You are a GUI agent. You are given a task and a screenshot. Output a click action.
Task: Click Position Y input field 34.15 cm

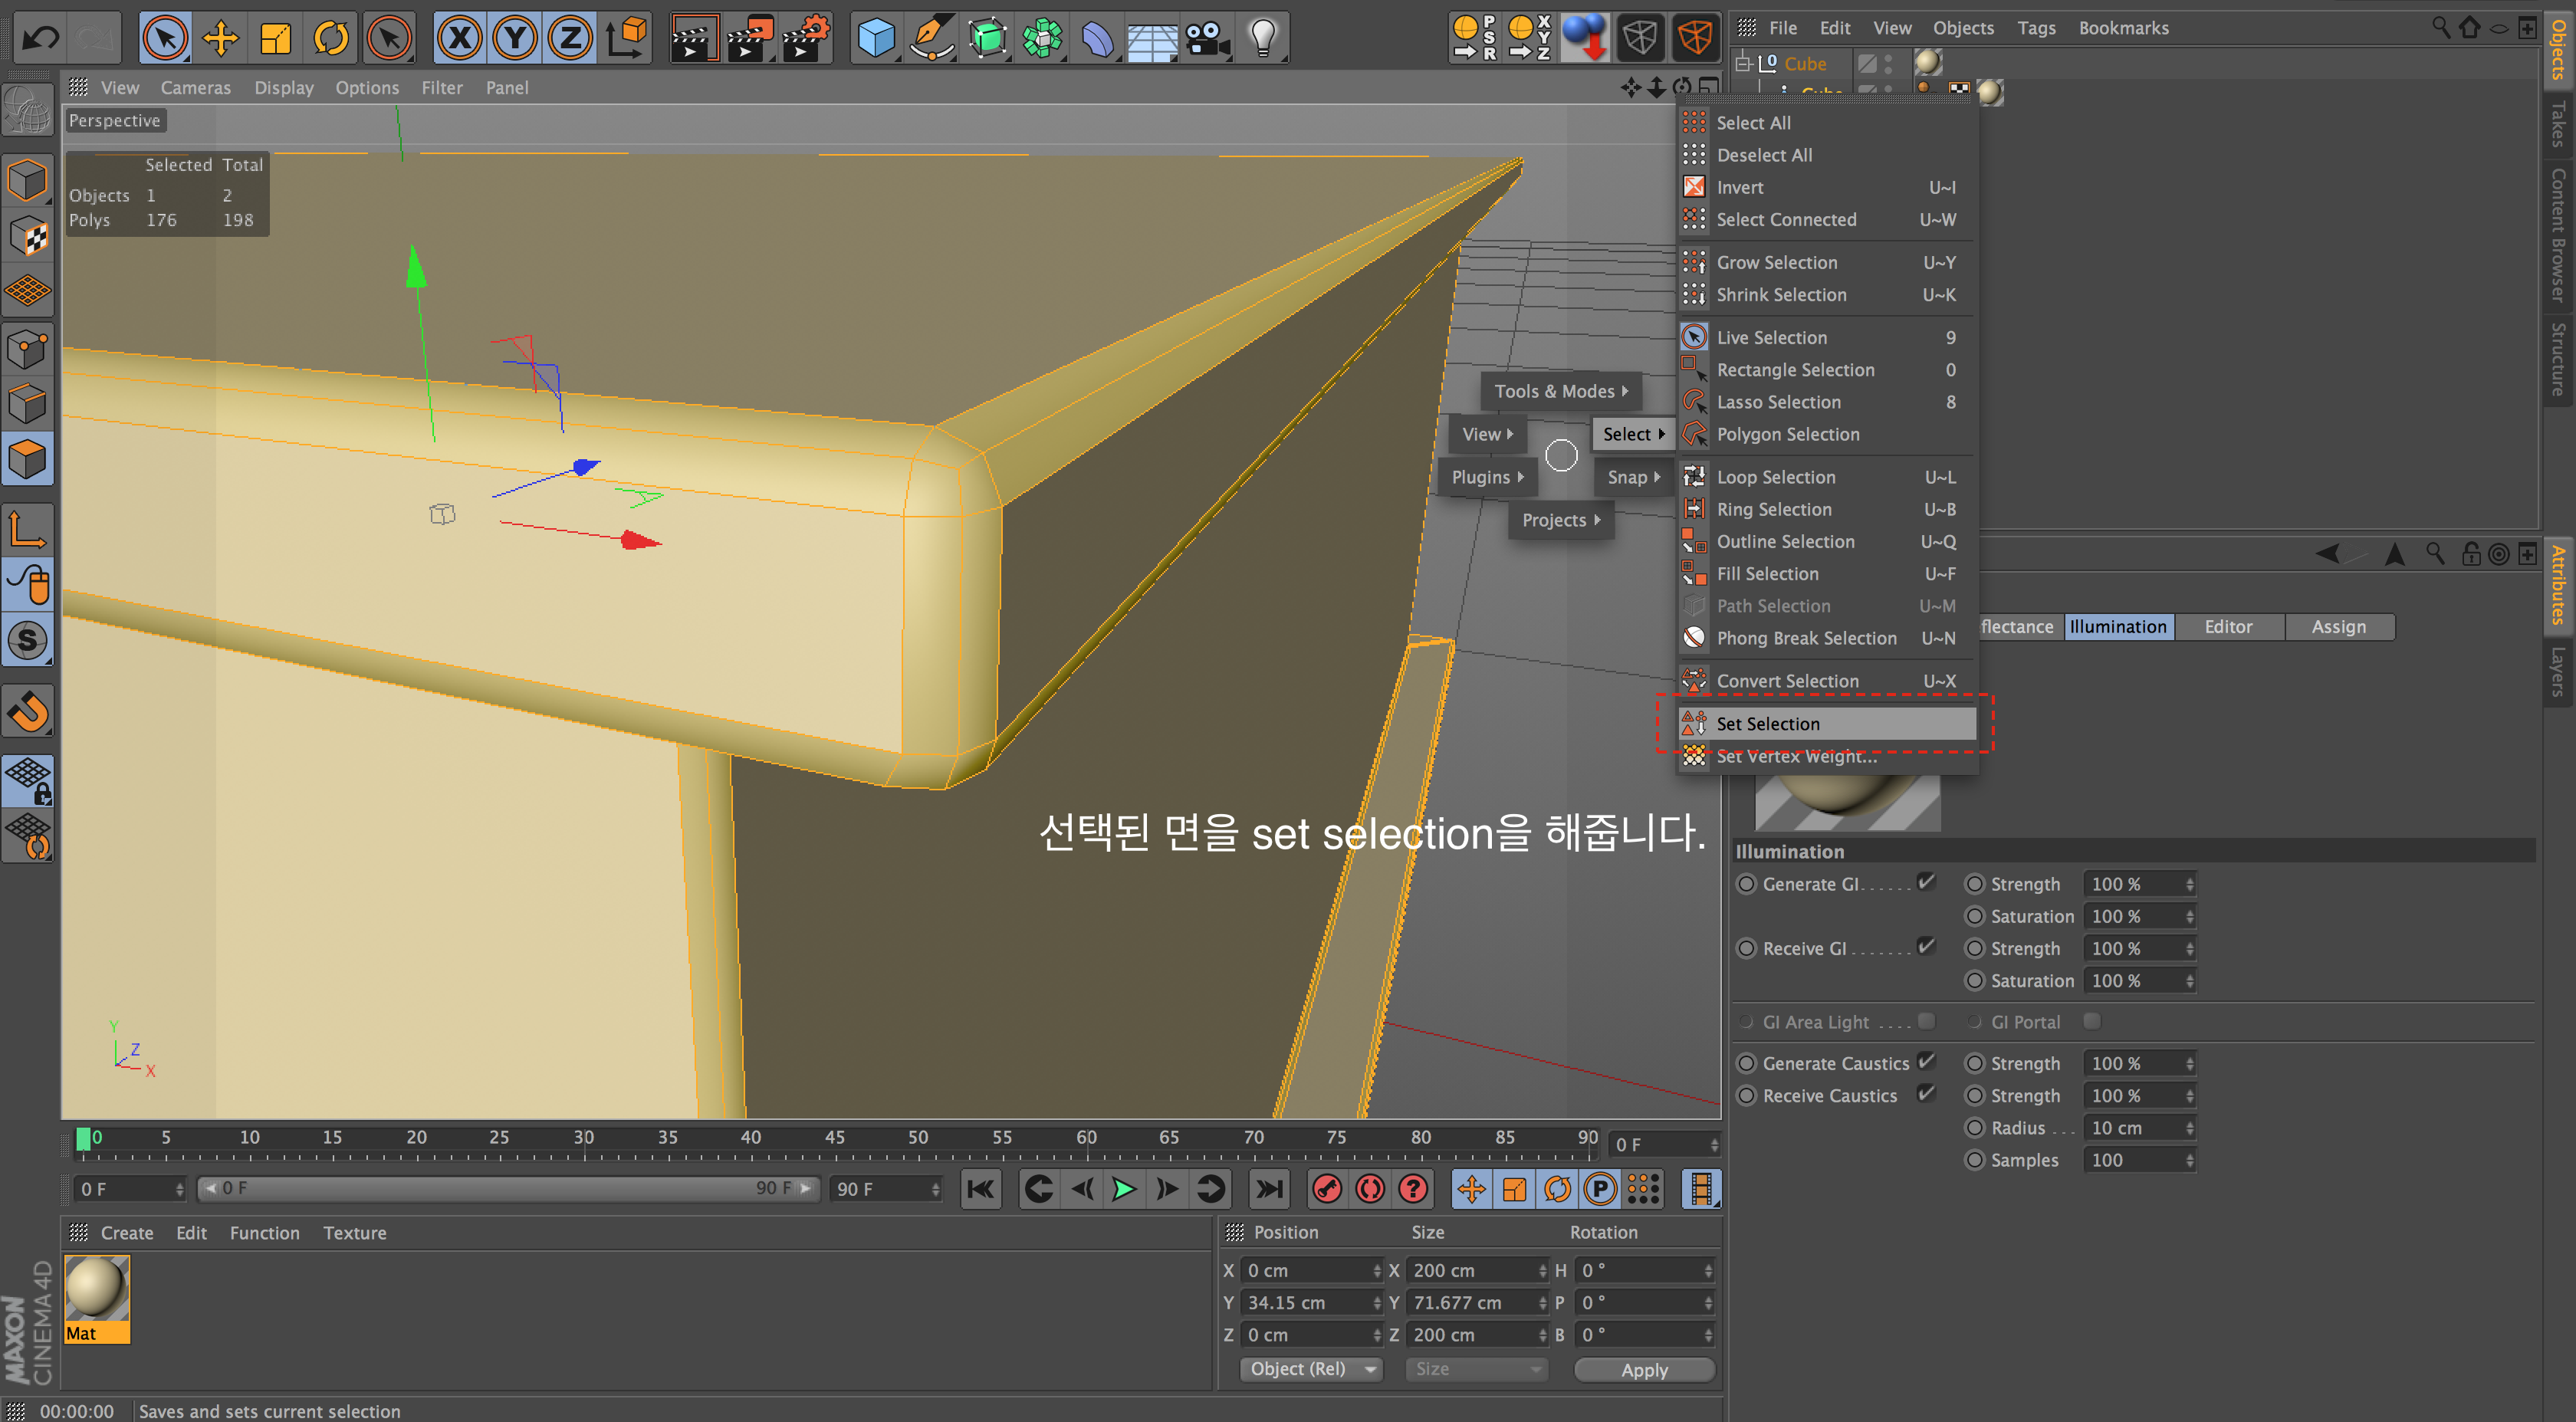(1312, 1303)
